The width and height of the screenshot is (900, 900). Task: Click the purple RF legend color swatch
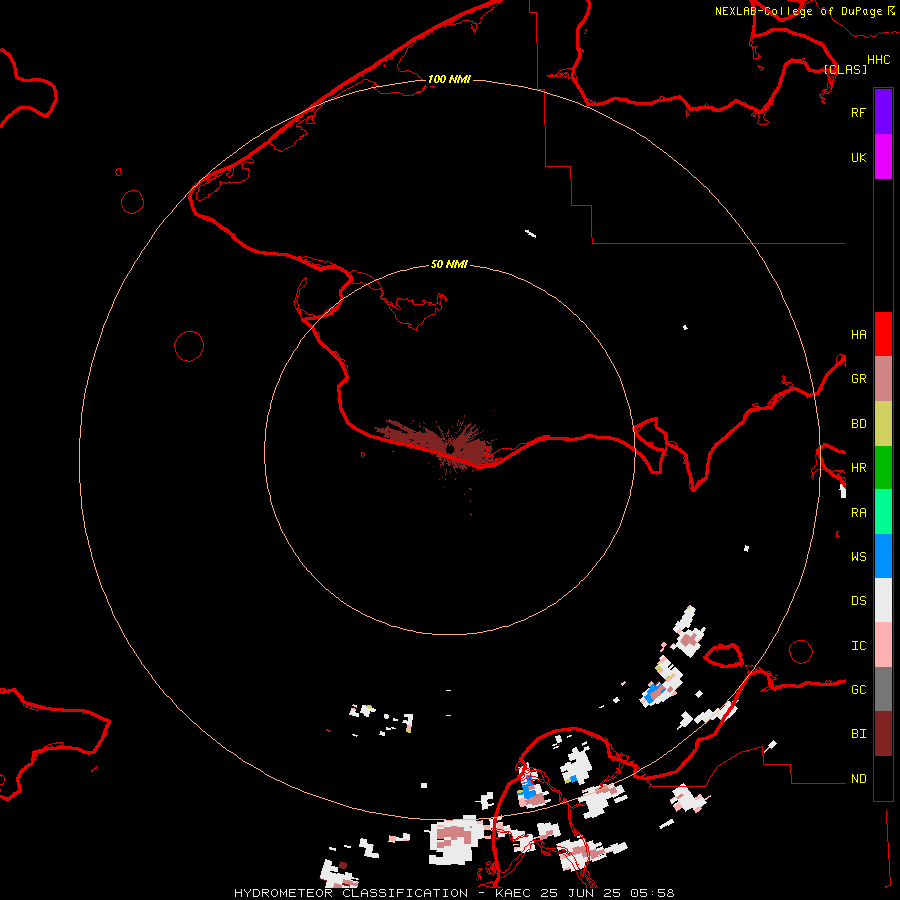[883, 112]
